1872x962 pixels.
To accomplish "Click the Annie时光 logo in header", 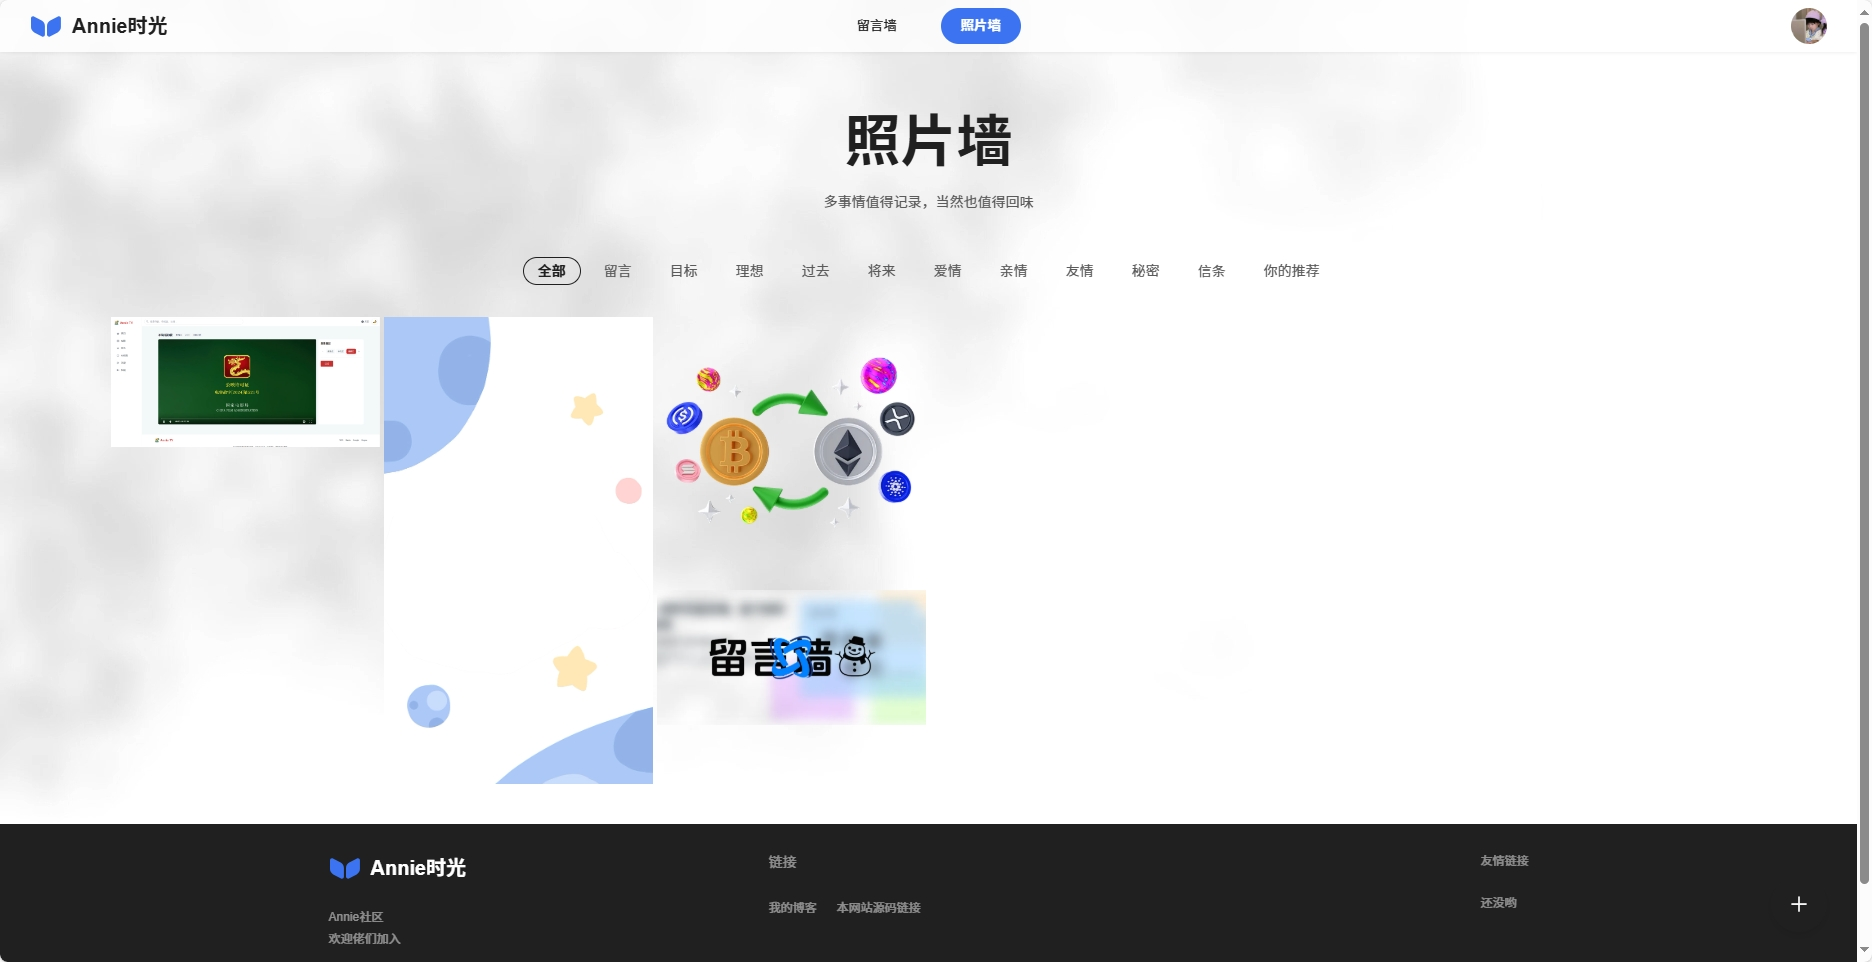I will click(x=99, y=26).
